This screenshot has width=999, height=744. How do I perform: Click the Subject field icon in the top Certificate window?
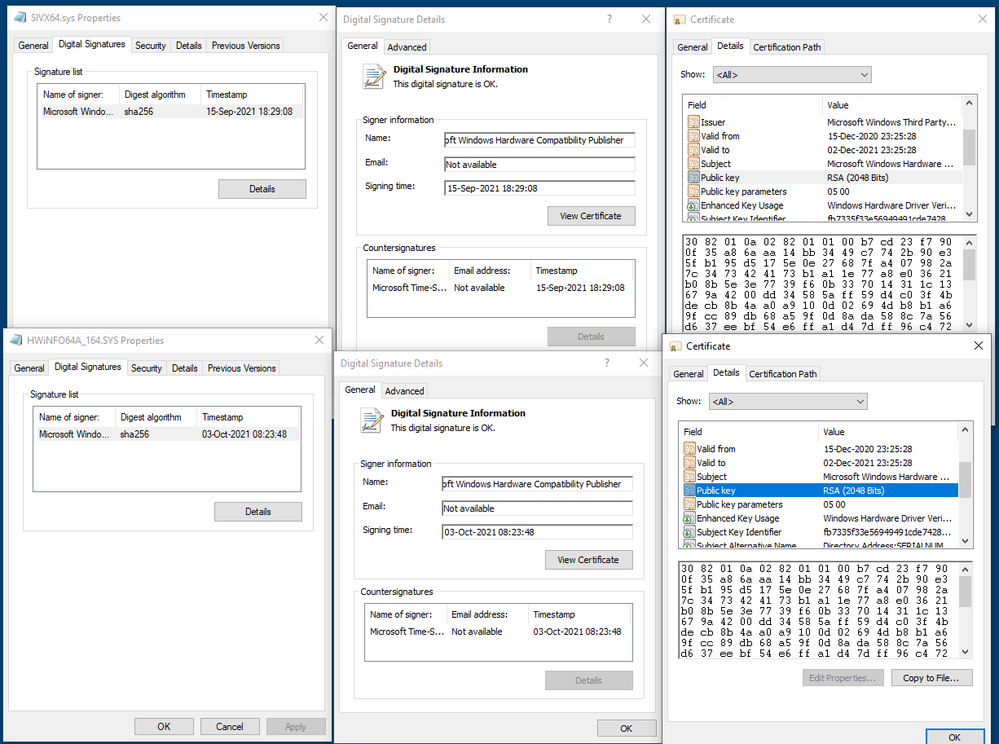(x=693, y=164)
